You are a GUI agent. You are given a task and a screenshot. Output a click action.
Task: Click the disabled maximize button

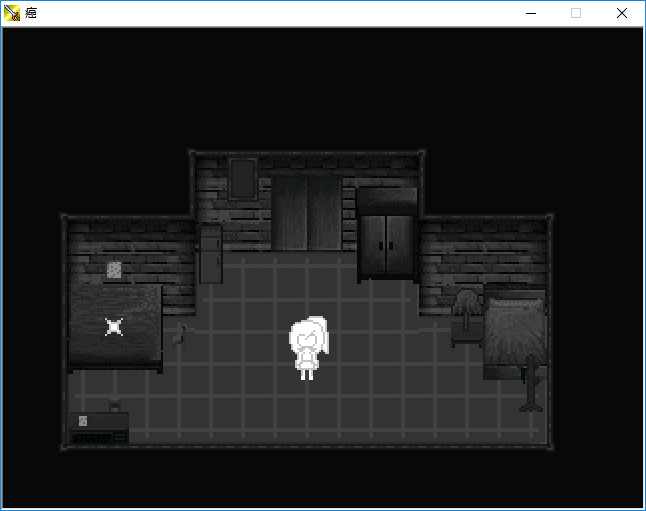(576, 13)
